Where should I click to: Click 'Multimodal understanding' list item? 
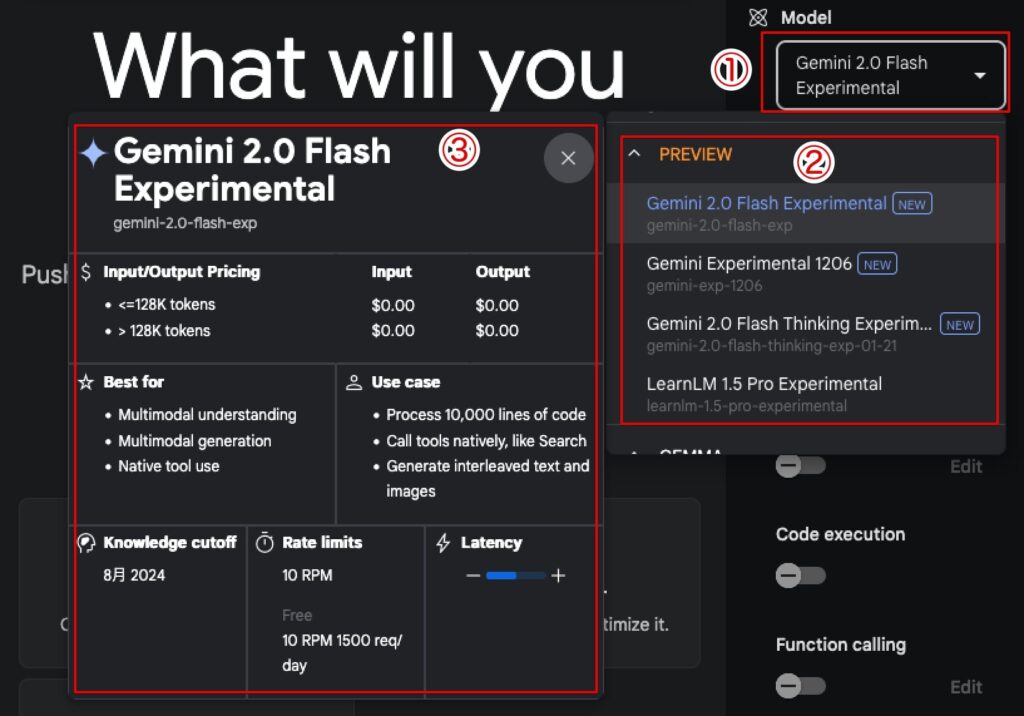(207, 415)
